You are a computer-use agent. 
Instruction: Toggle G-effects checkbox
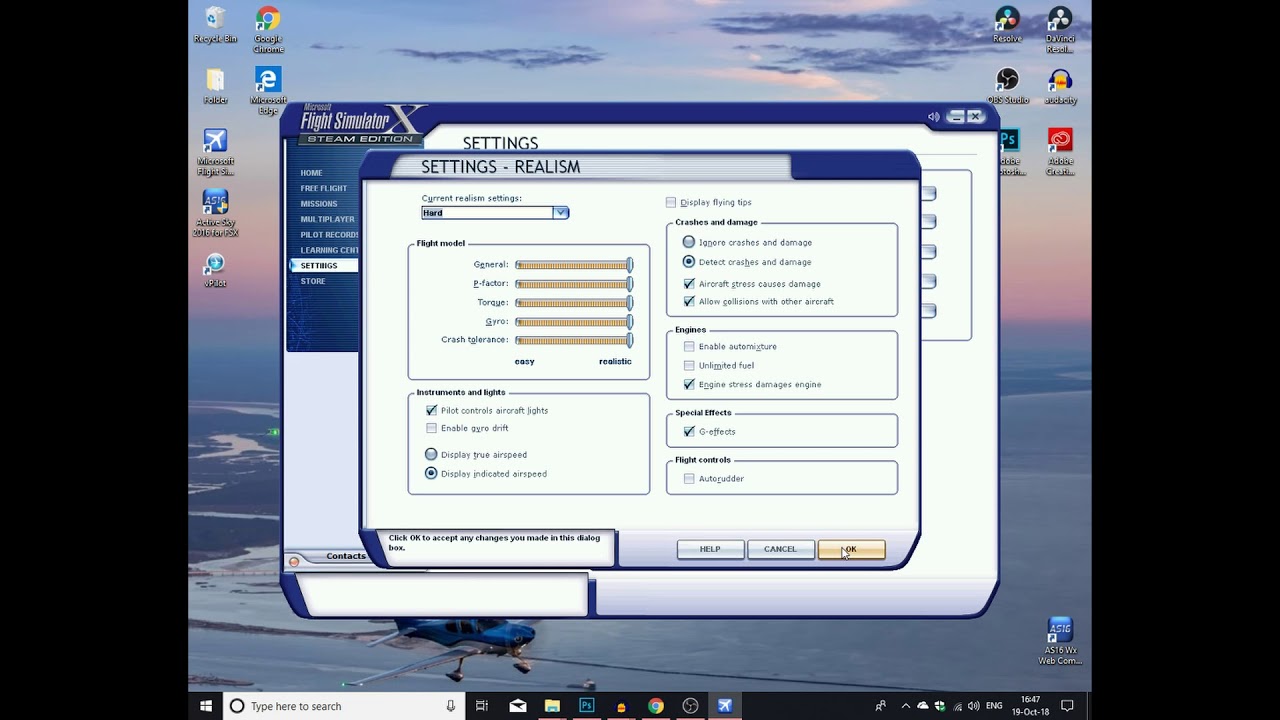689,431
